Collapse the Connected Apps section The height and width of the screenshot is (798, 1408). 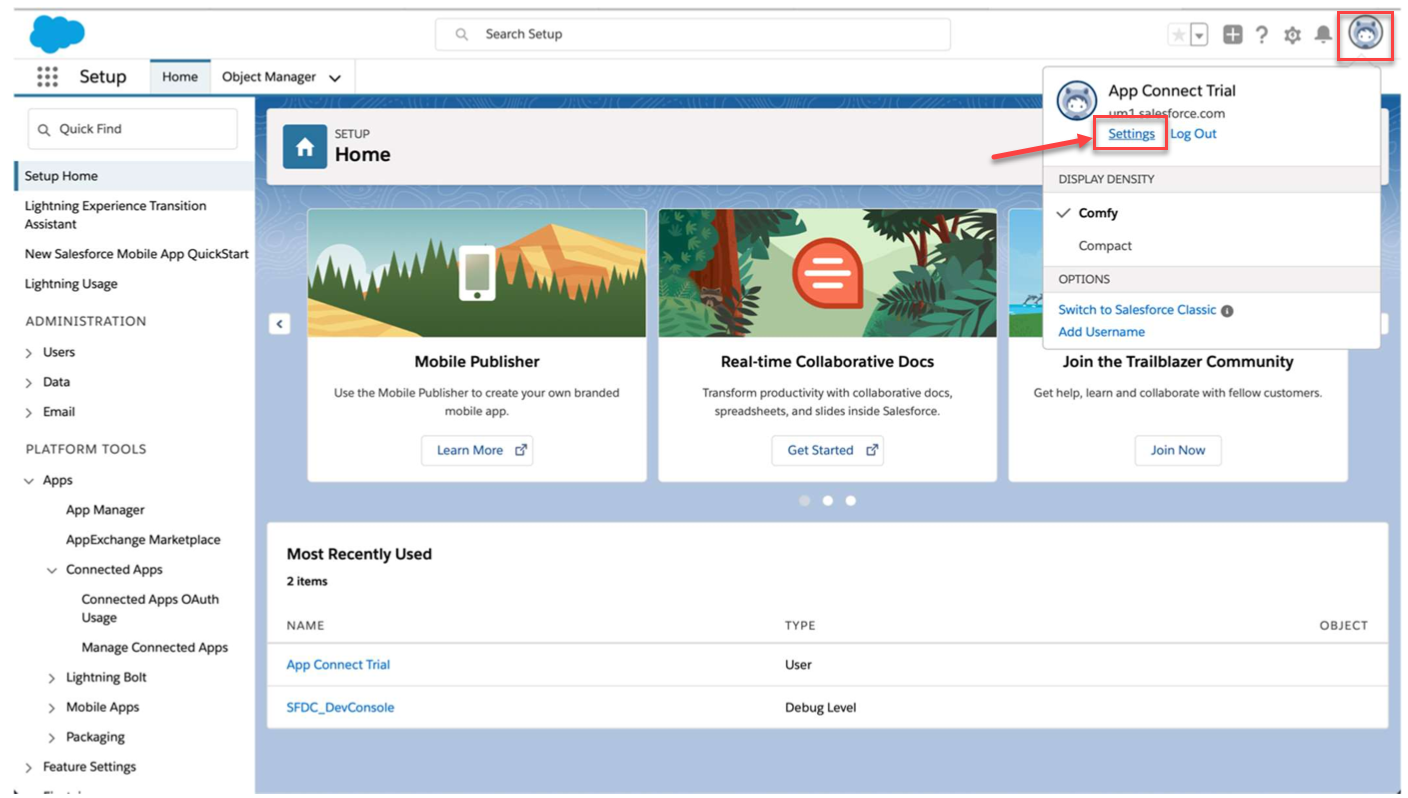(x=52, y=570)
